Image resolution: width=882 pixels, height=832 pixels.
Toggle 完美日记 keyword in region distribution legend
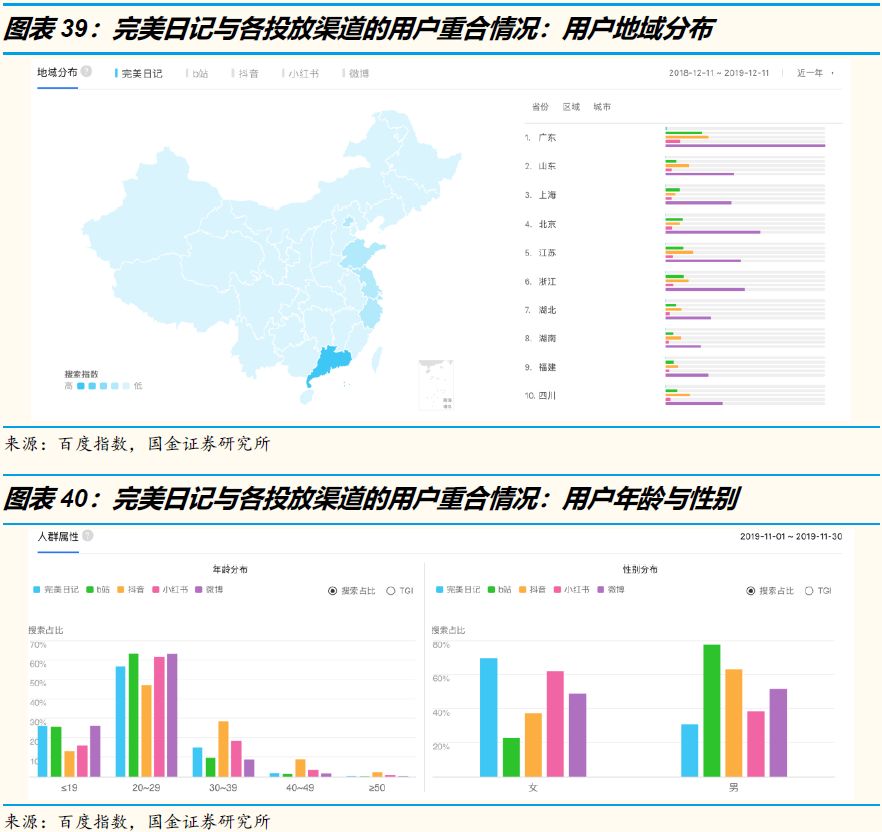(x=141, y=73)
